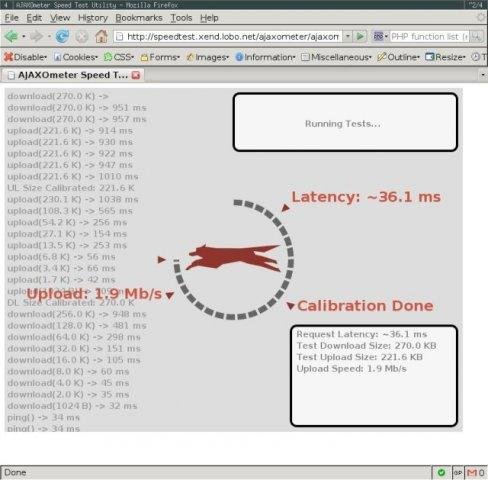The image size is (488, 480).
Task: Open the Disable web developer menu
Action: tap(25, 57)
